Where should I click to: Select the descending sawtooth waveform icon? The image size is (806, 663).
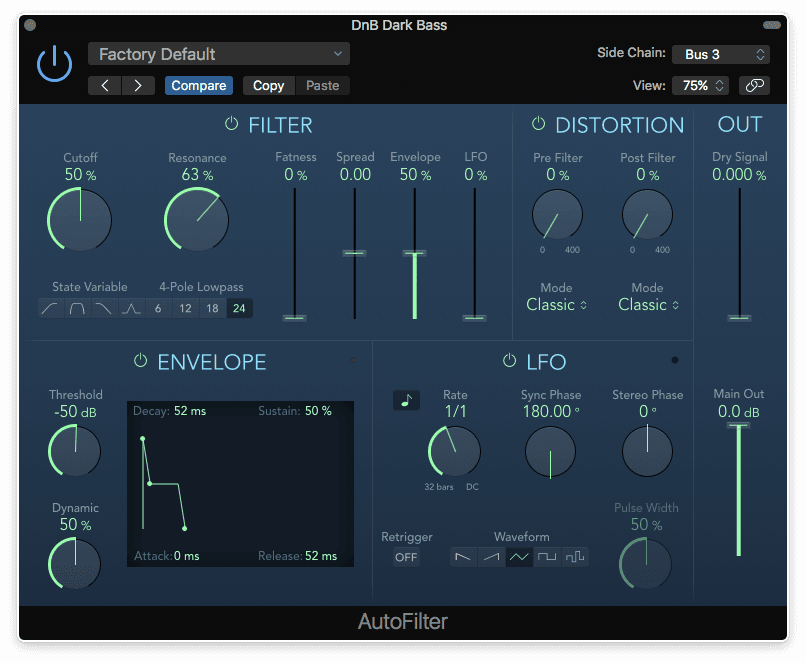463,557
